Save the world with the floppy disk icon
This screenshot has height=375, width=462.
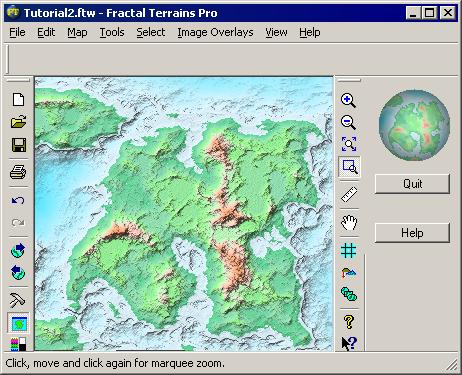(x=18, y=145)
